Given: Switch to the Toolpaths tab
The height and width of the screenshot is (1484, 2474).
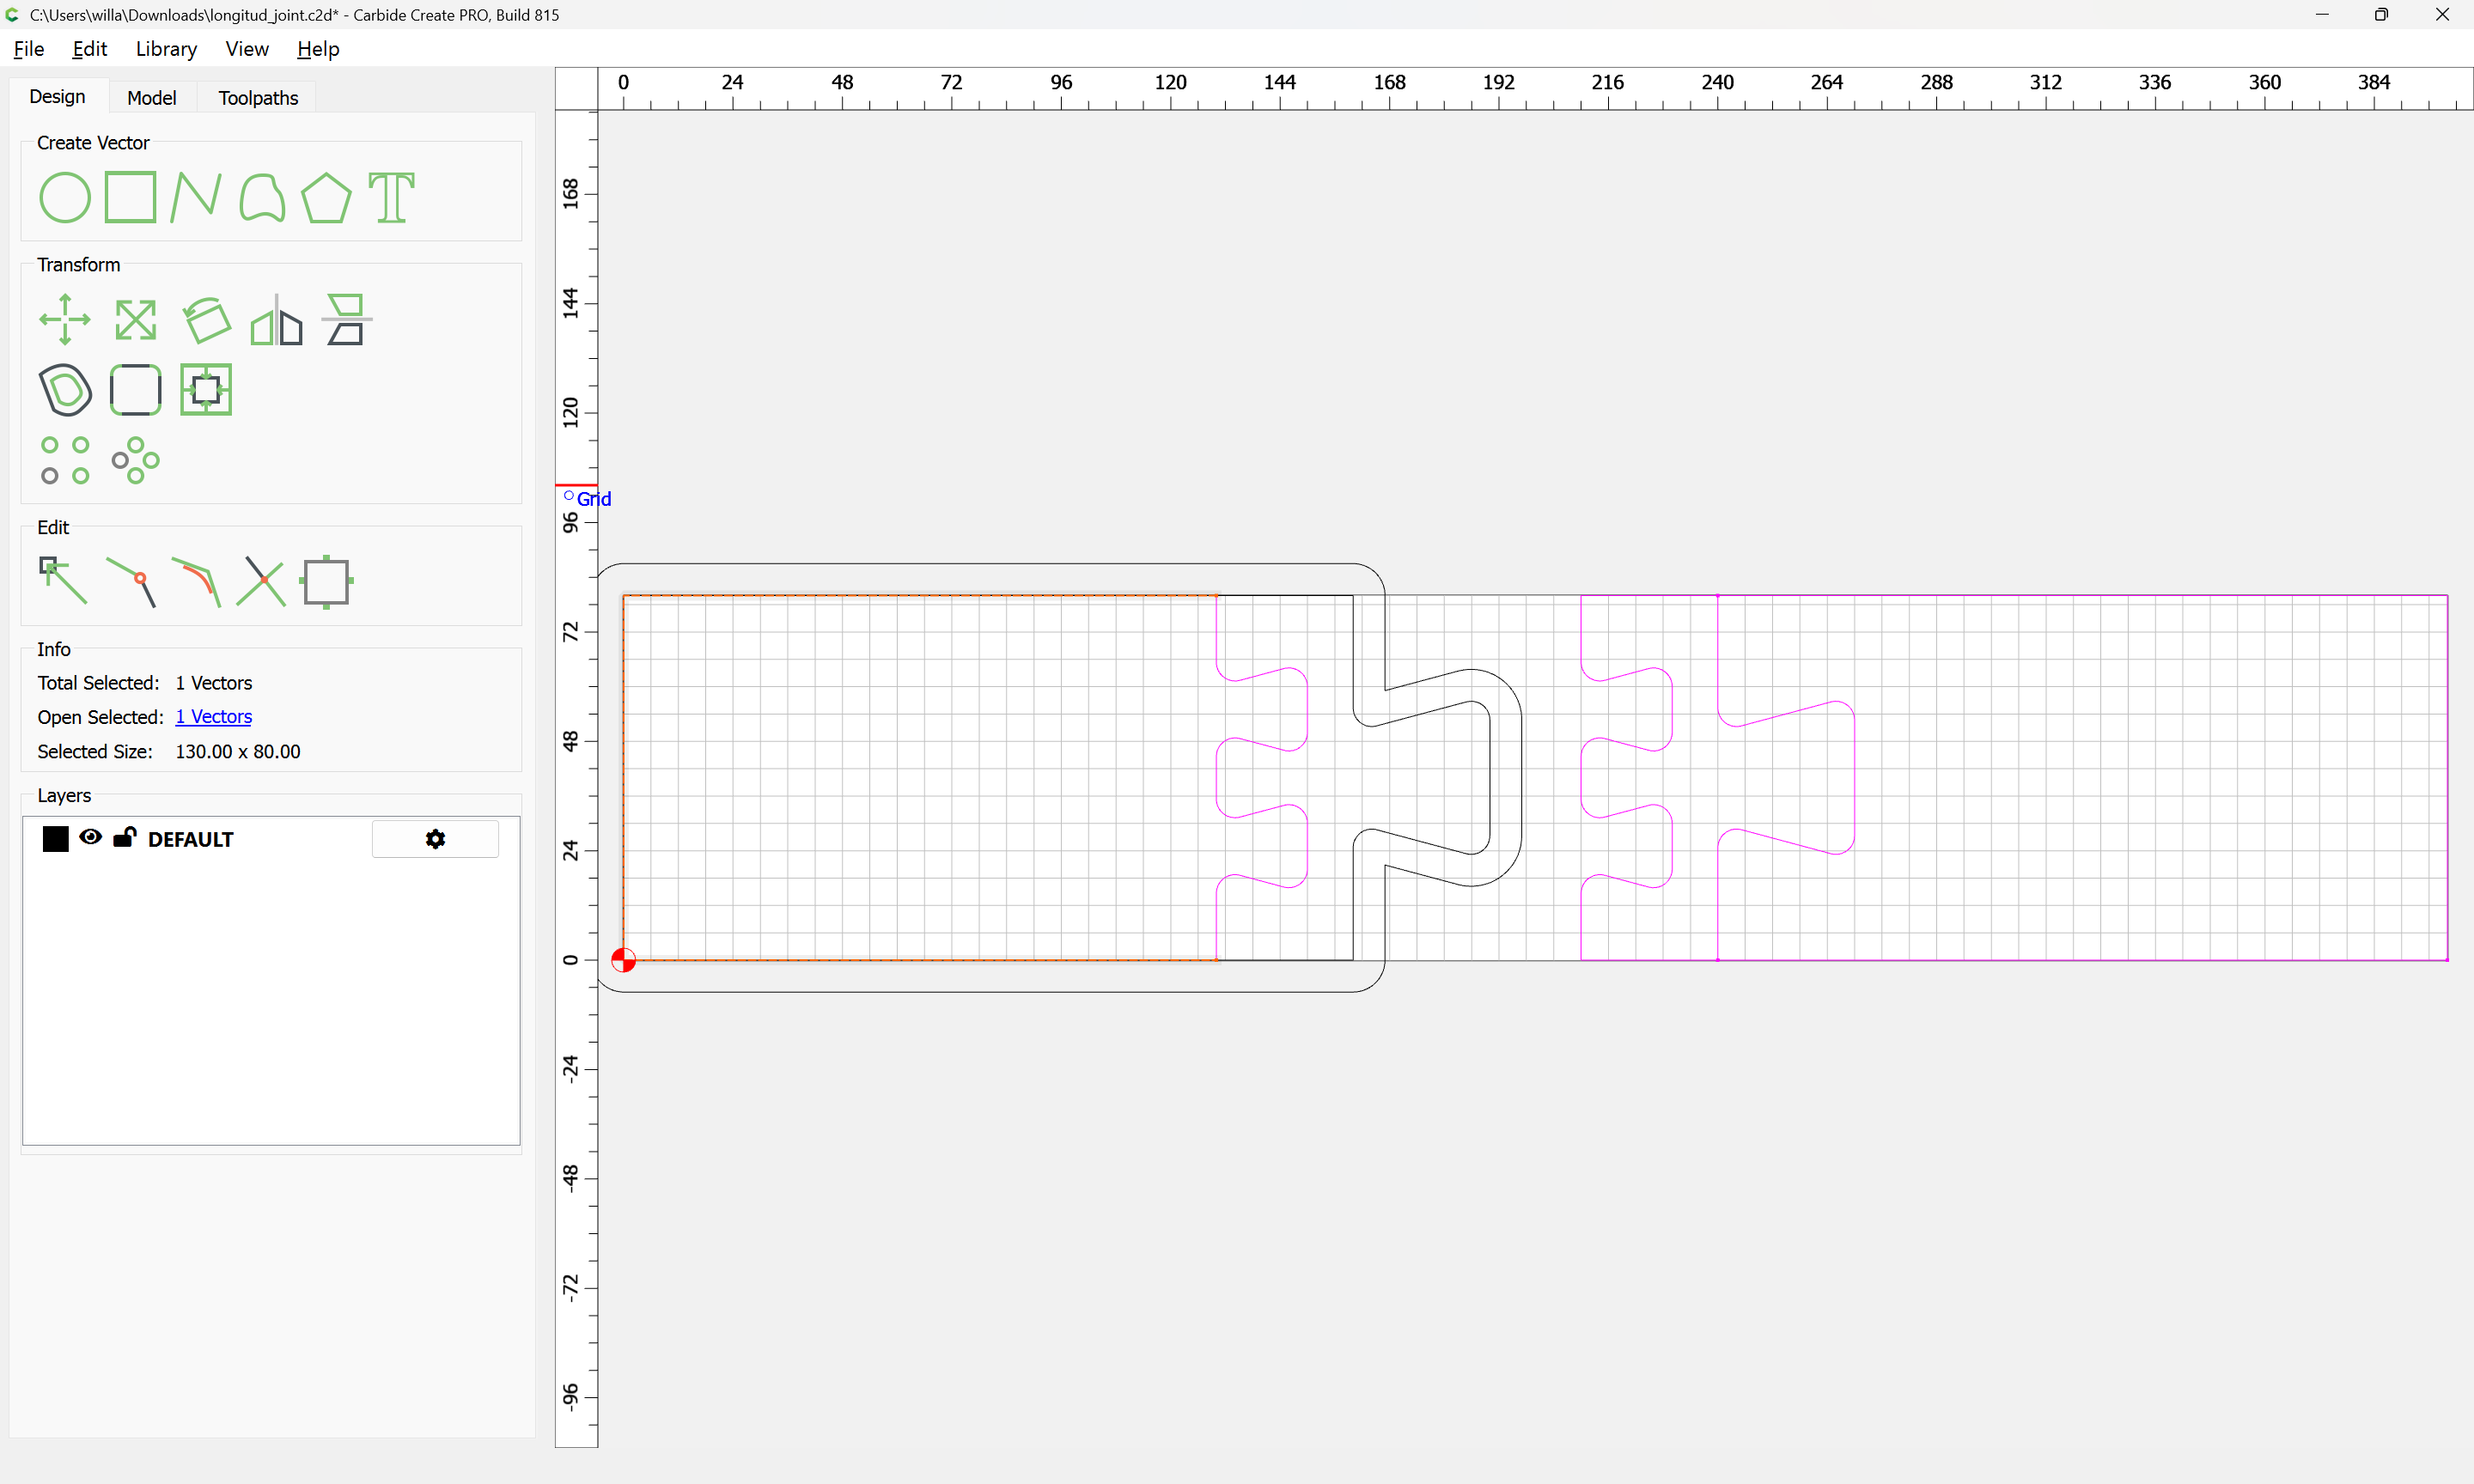Looking at the screenshot, I should [x=258, y=98].
